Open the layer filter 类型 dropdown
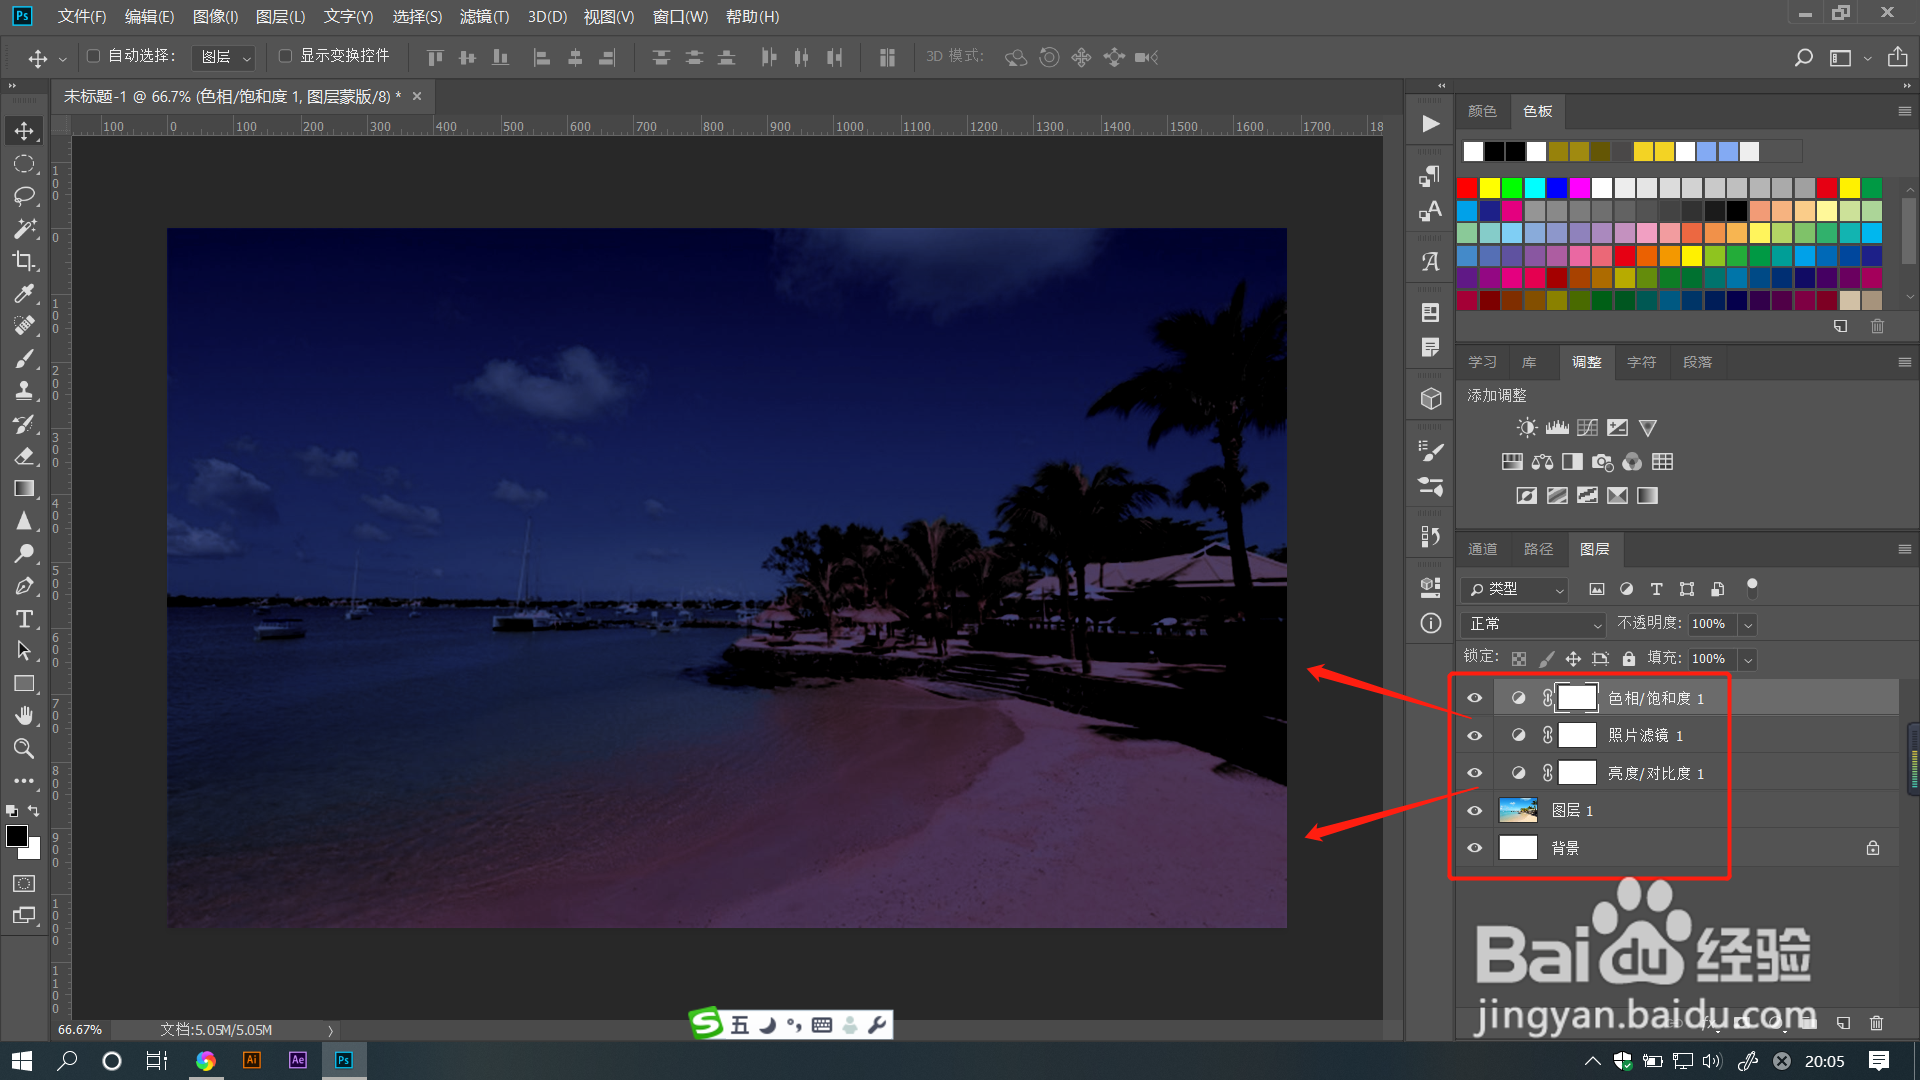1920x1080 pixels. point(1514,589)
